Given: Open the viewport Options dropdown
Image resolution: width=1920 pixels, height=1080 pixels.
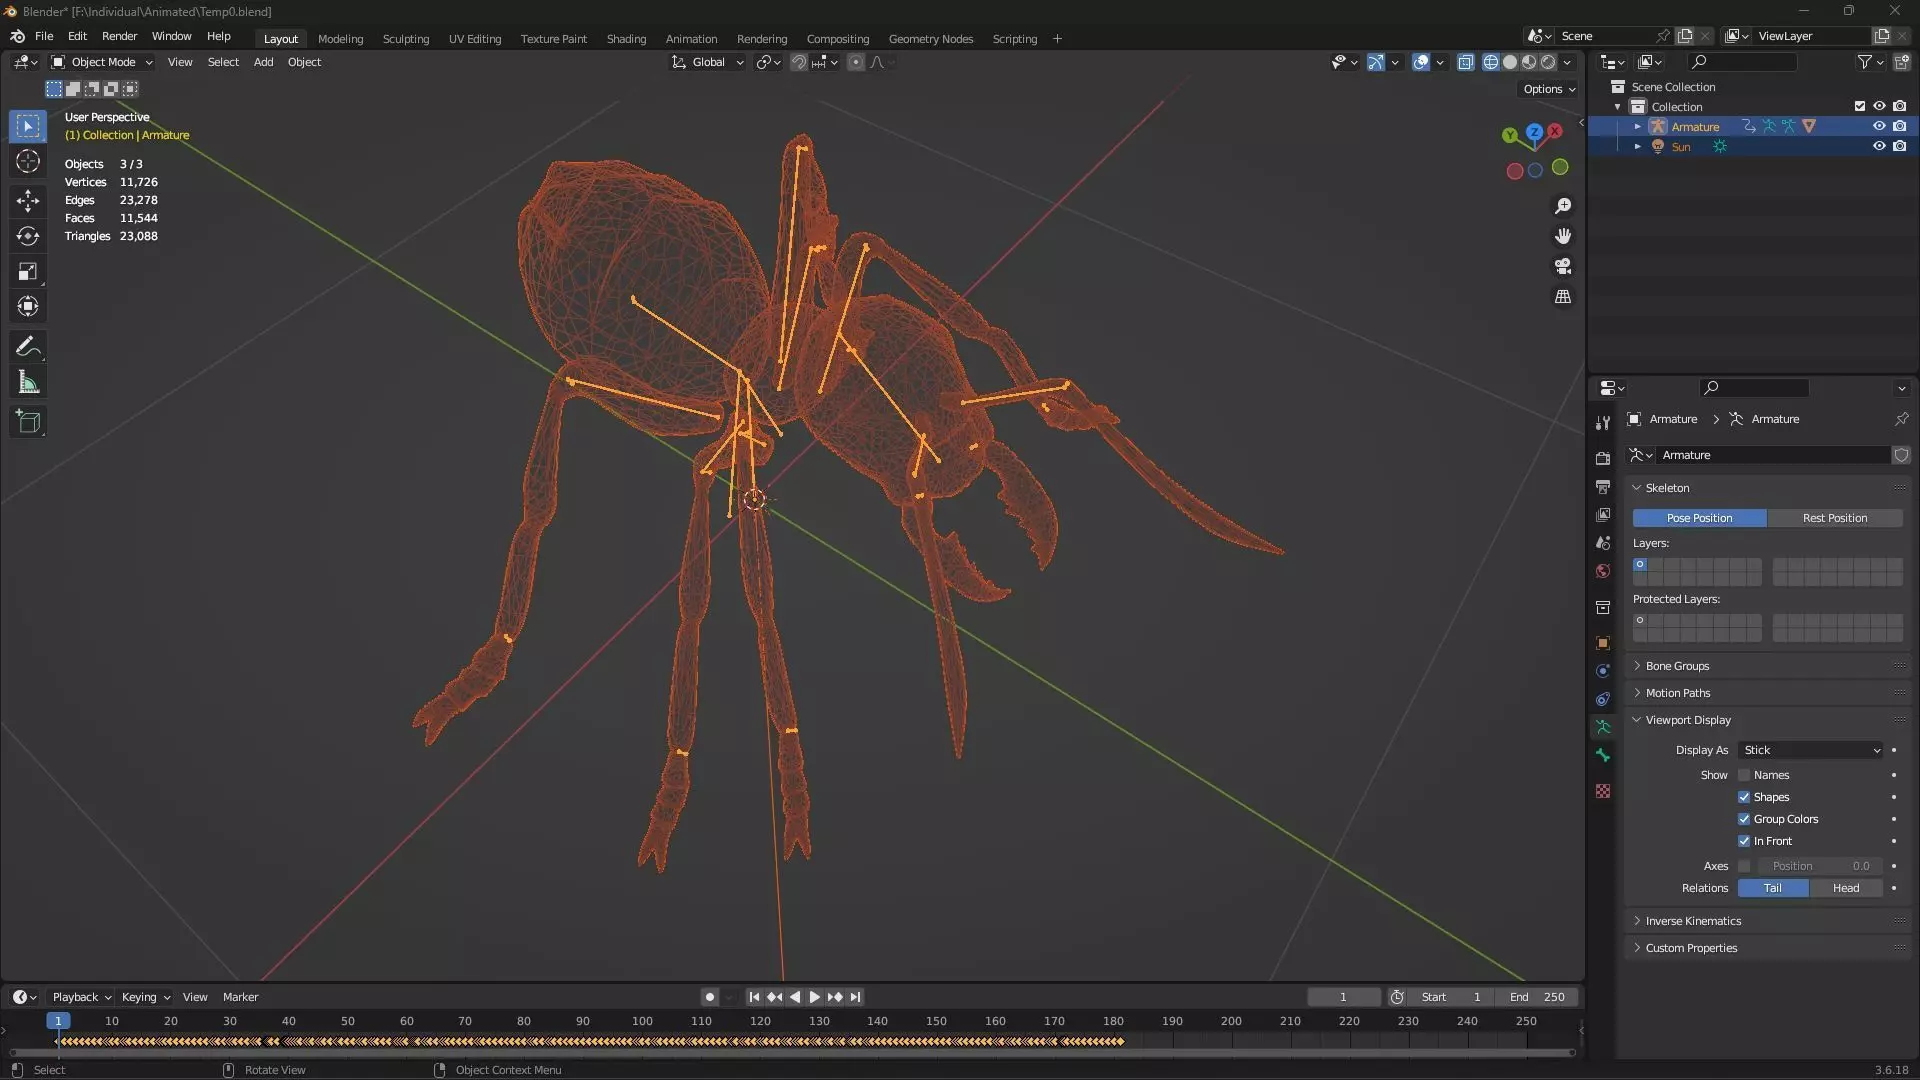Looking at the screenshot, I should point(1548,89).
